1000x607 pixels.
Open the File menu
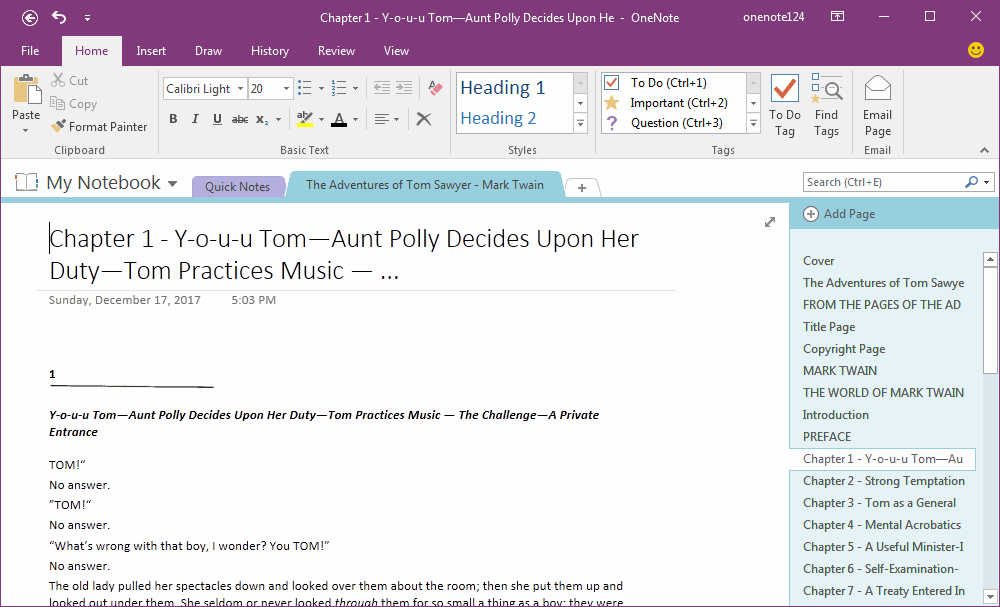30,51
